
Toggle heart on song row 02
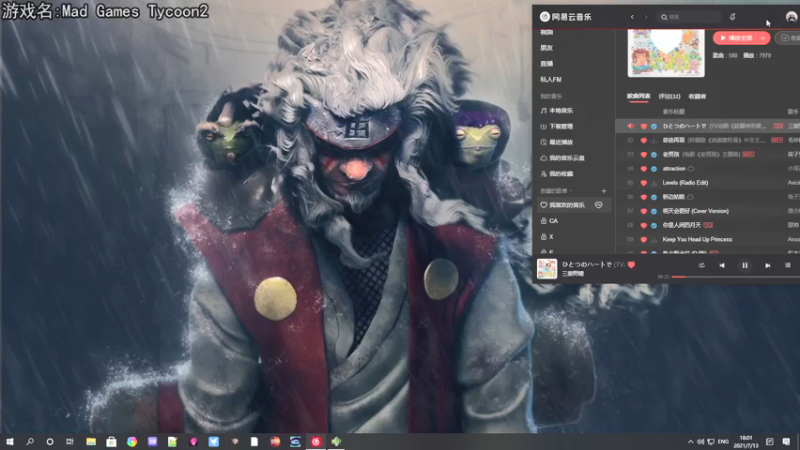644,140
